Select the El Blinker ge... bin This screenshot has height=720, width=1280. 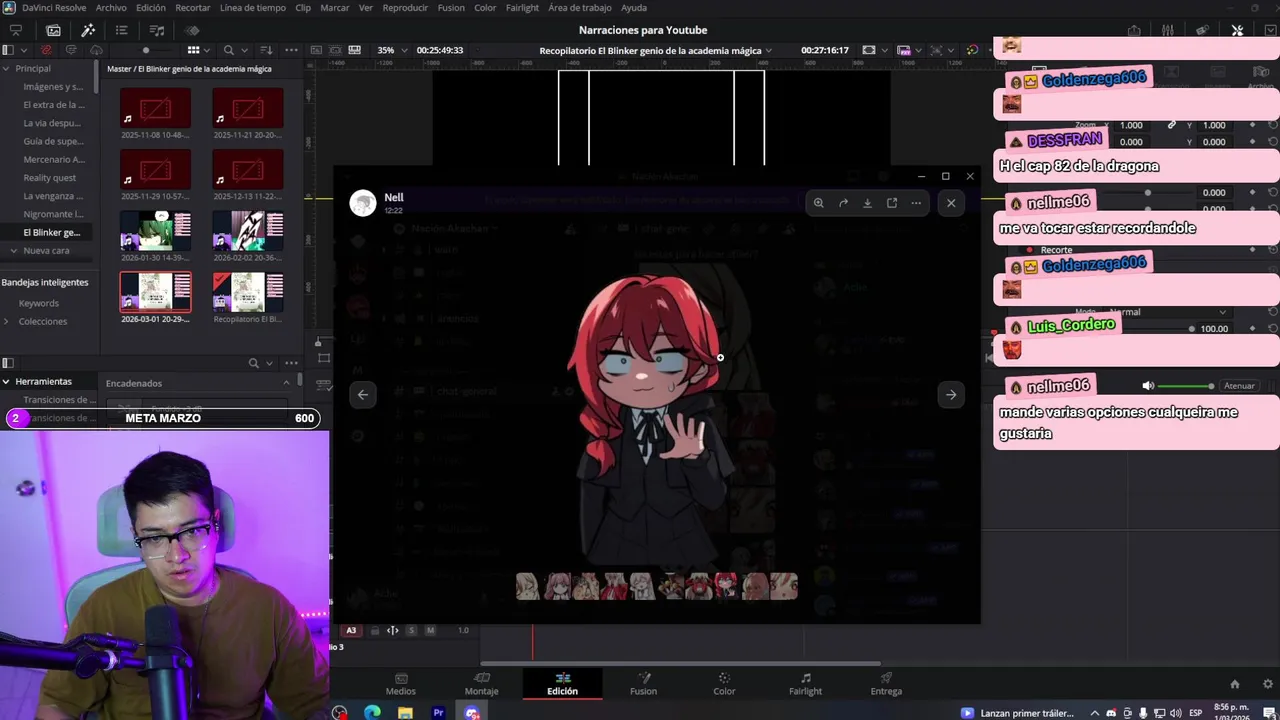pyautogui.click(x=50, y=232)
